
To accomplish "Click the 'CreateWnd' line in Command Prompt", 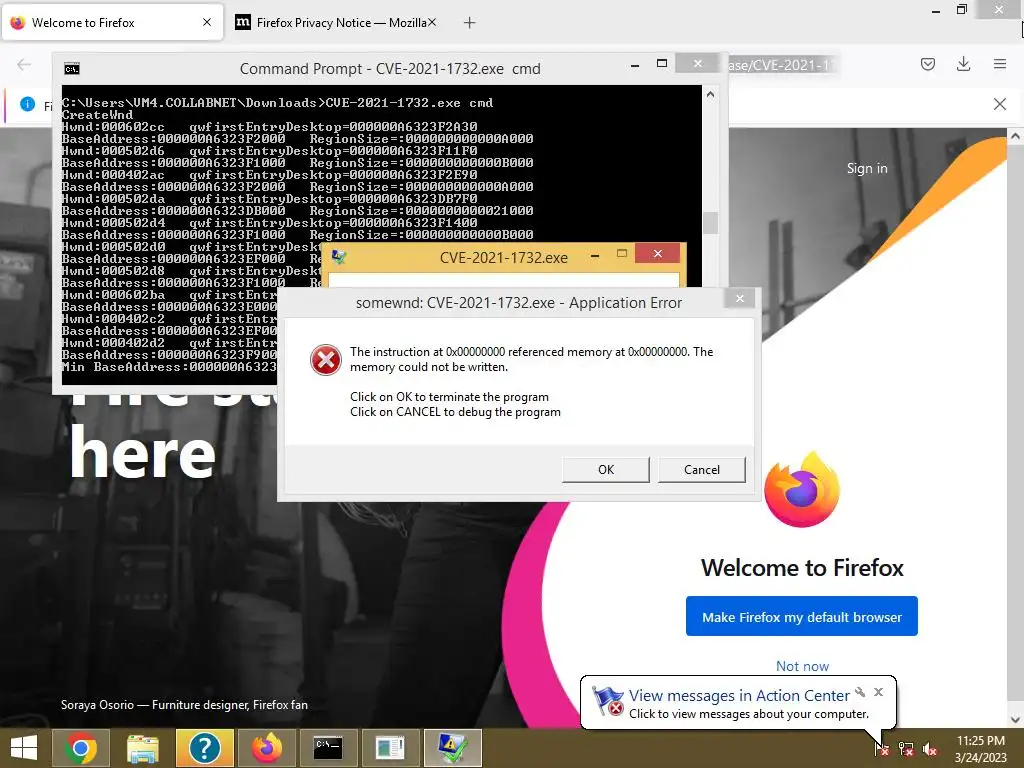I will (97, 115).
